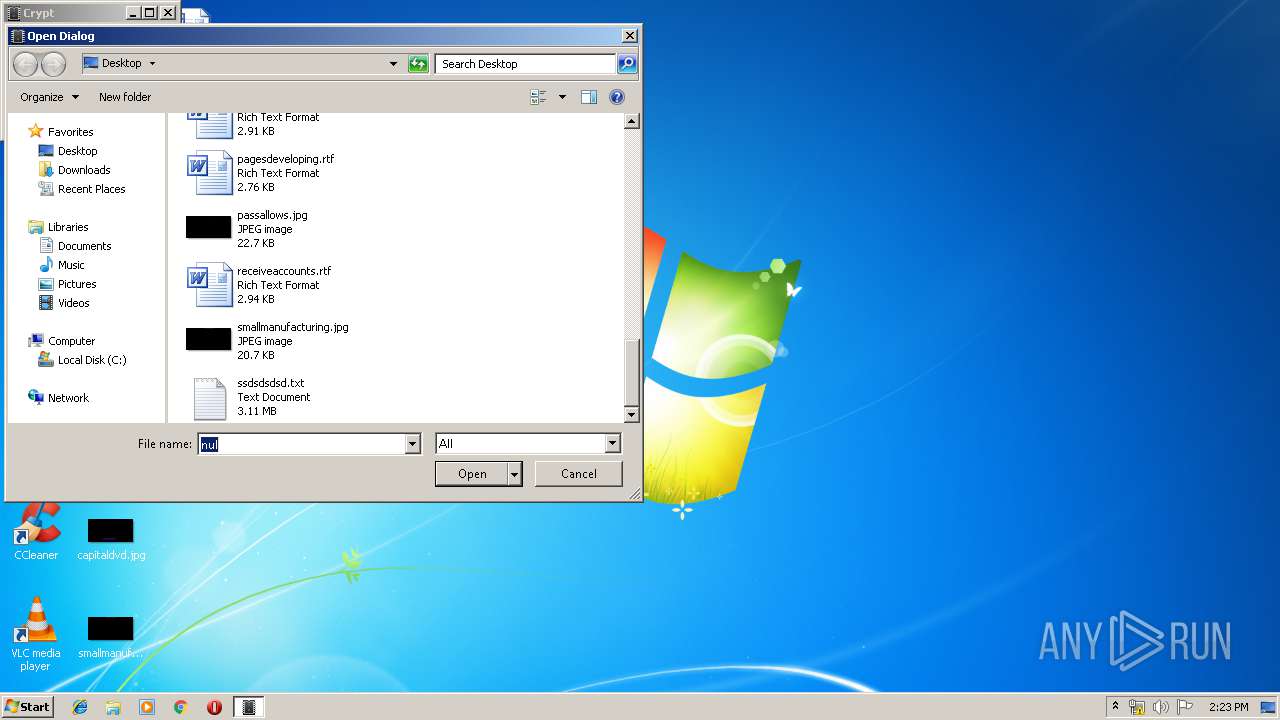Open the Open button's split dropdown arrow
This screenshot has width=1280, height=720.
(x=515, y=474)
